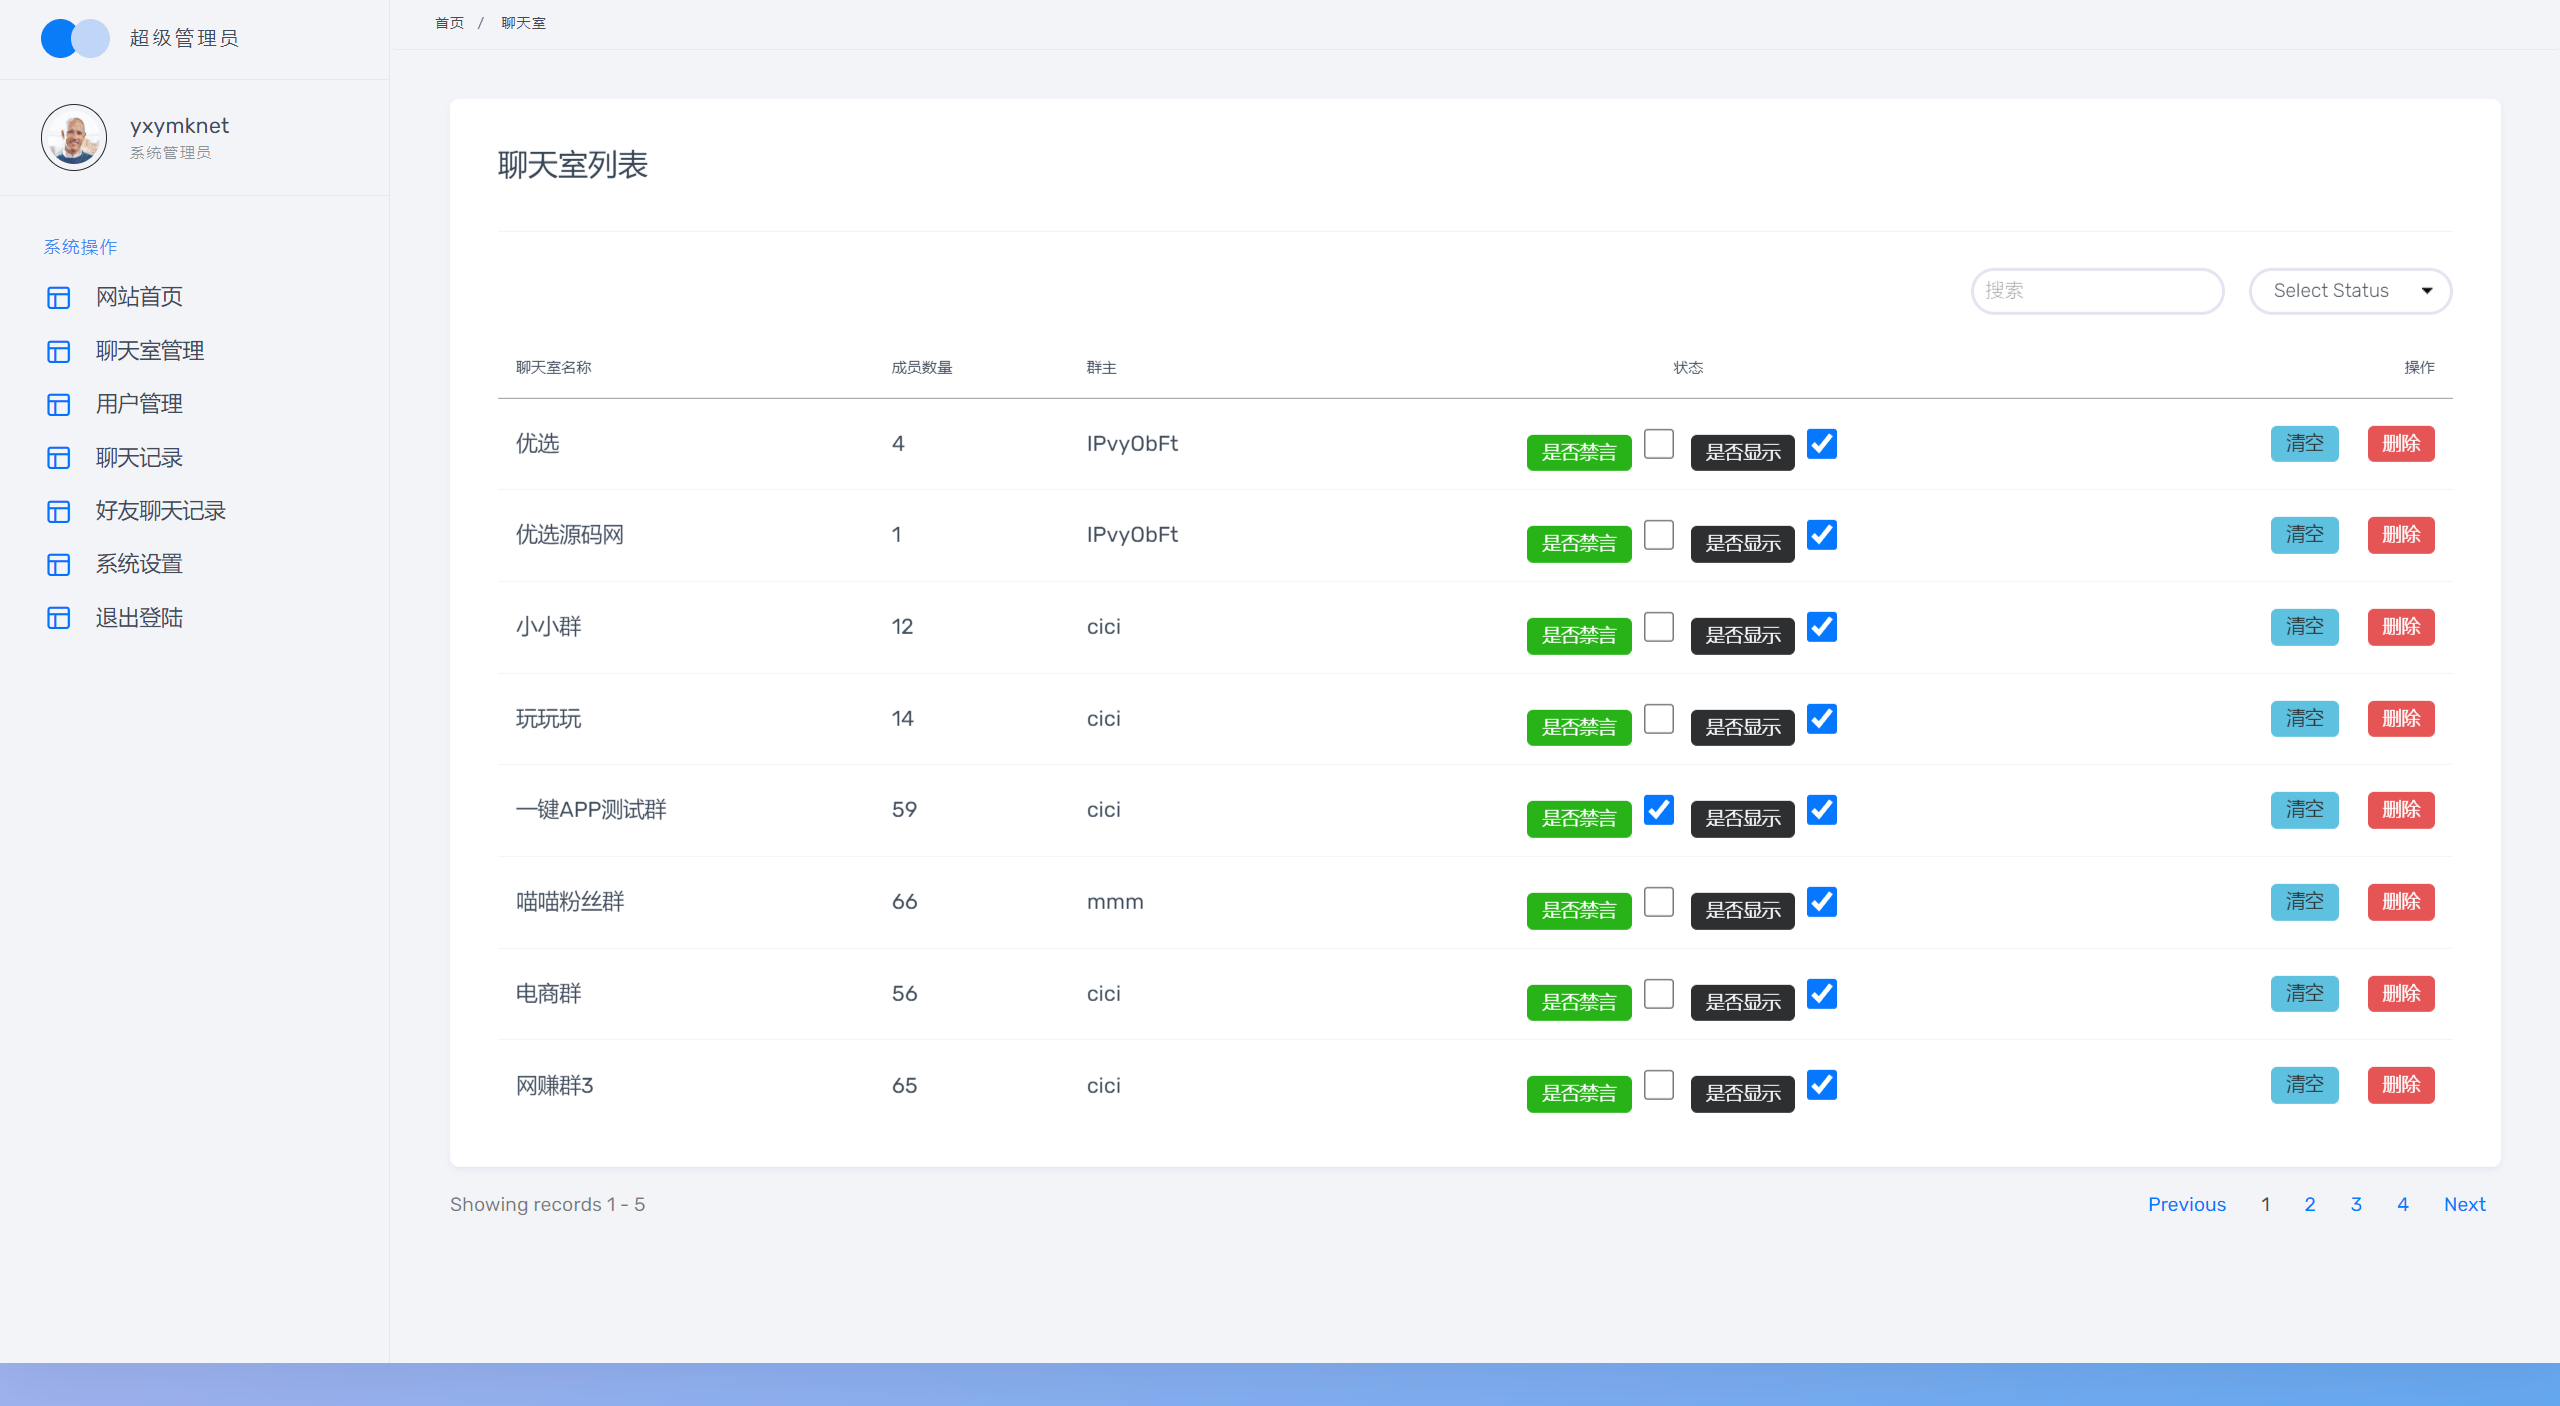Click the 系统设置 sidebar icon

point(59,564)
